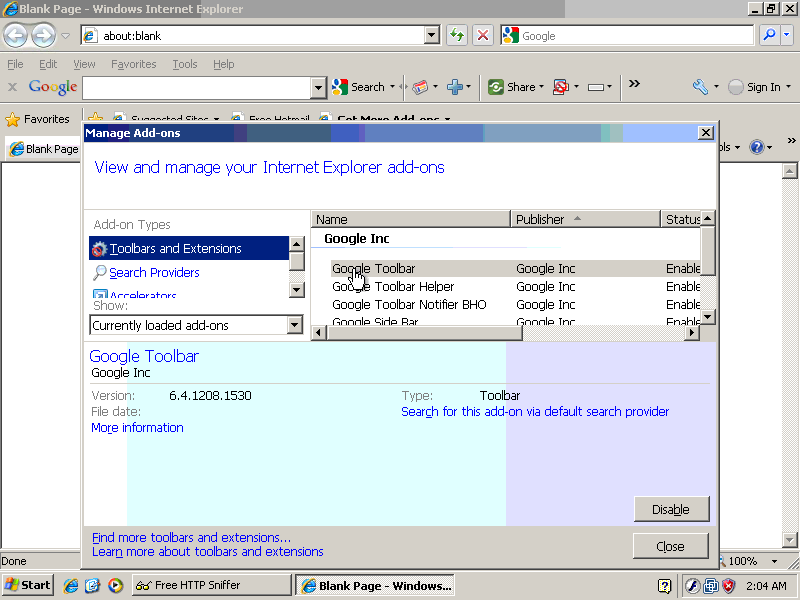The image size is (800, 600).
Task: Open Learn more about toolbars and extensions
Action: coord(208,552)
